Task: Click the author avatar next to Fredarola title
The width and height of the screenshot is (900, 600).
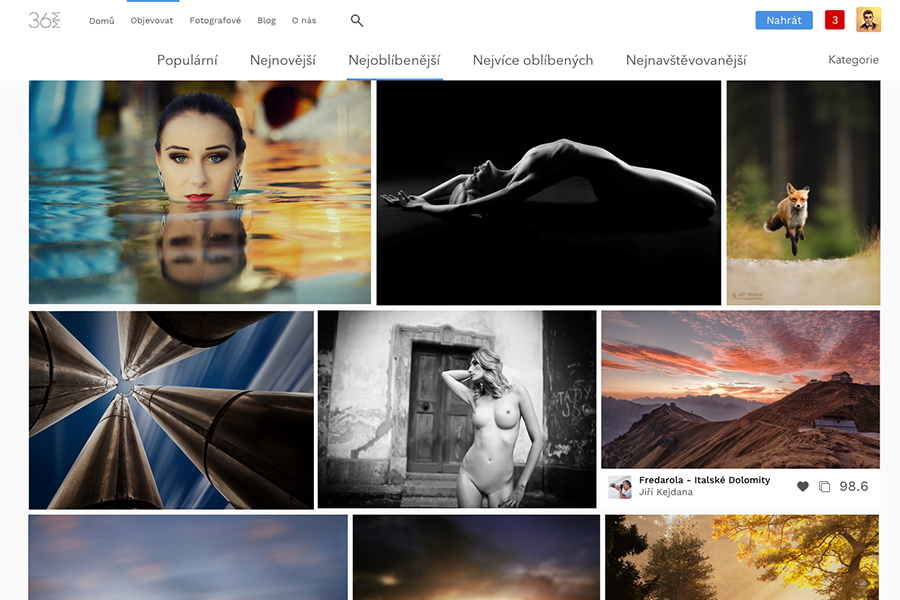Action: click(620, 487)
